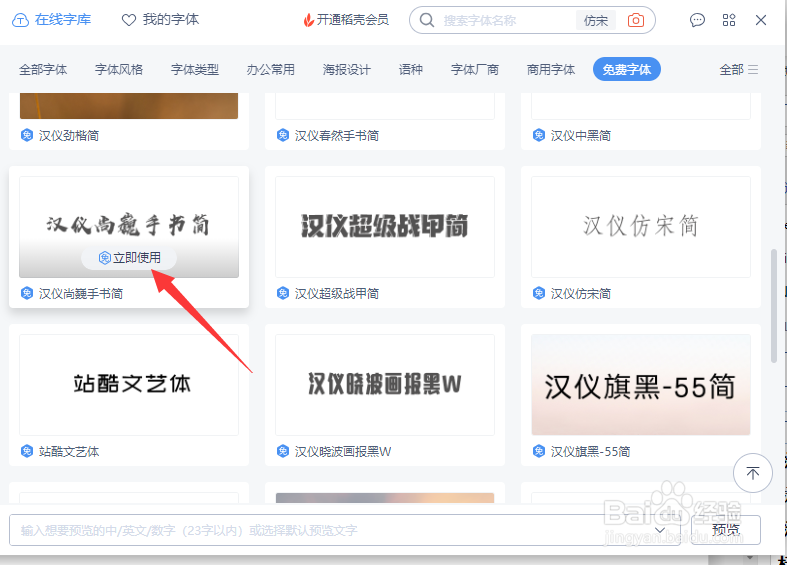
Task: Open the 字体类型 category
Action: coord(195,69)
